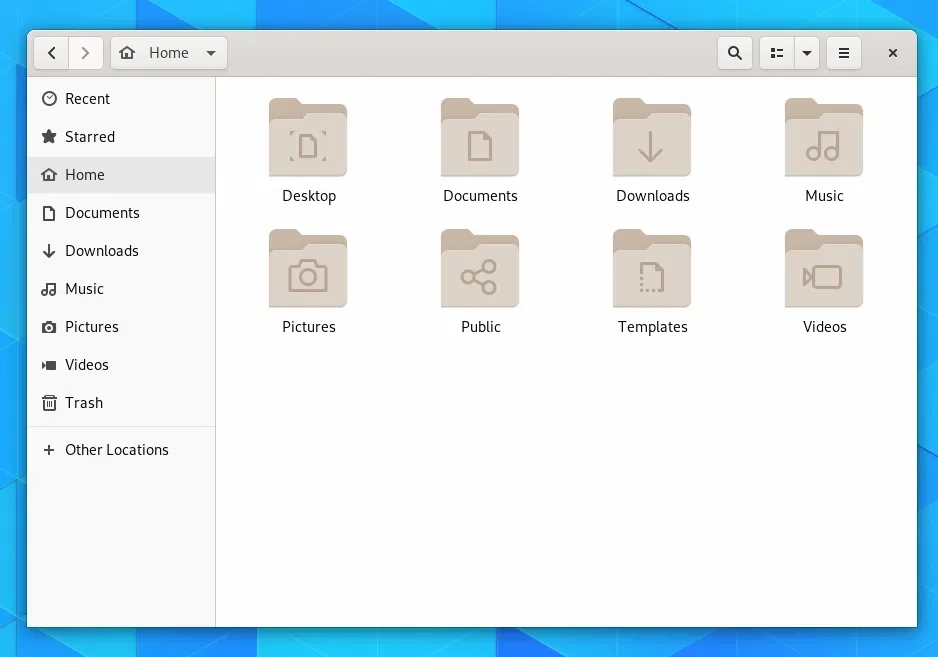The height and width of the screenshot is (657, 938).
Task: Open the Downloads folder icon
Action: (652, 138)
